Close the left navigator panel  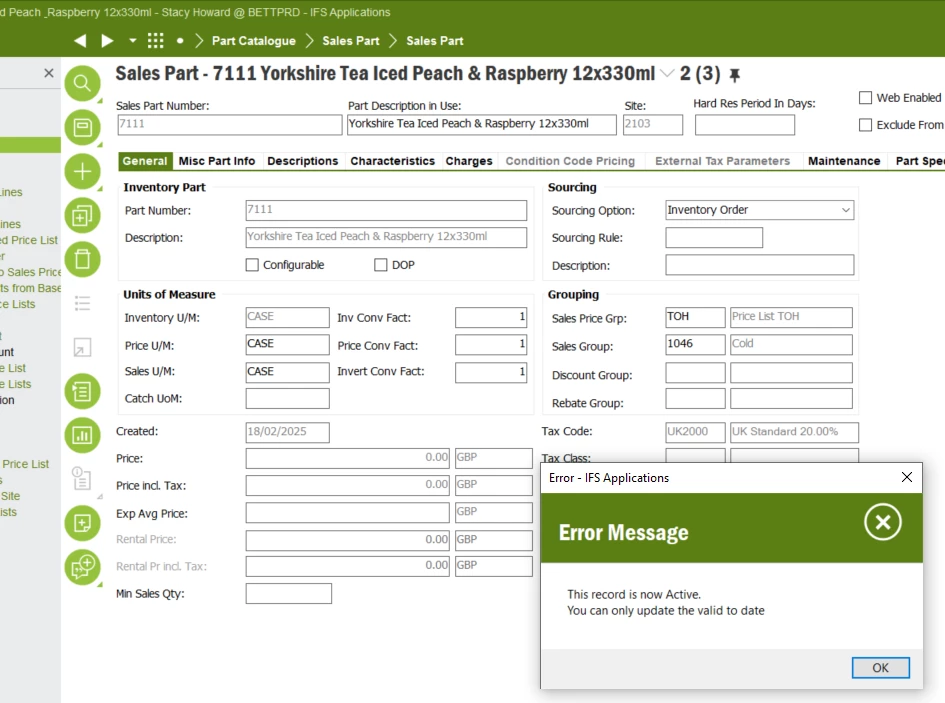(x=49, y=73)
